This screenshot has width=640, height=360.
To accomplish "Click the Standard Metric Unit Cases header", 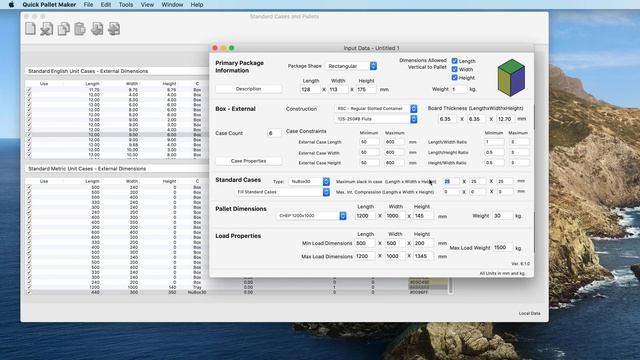I will coord(87,169).
